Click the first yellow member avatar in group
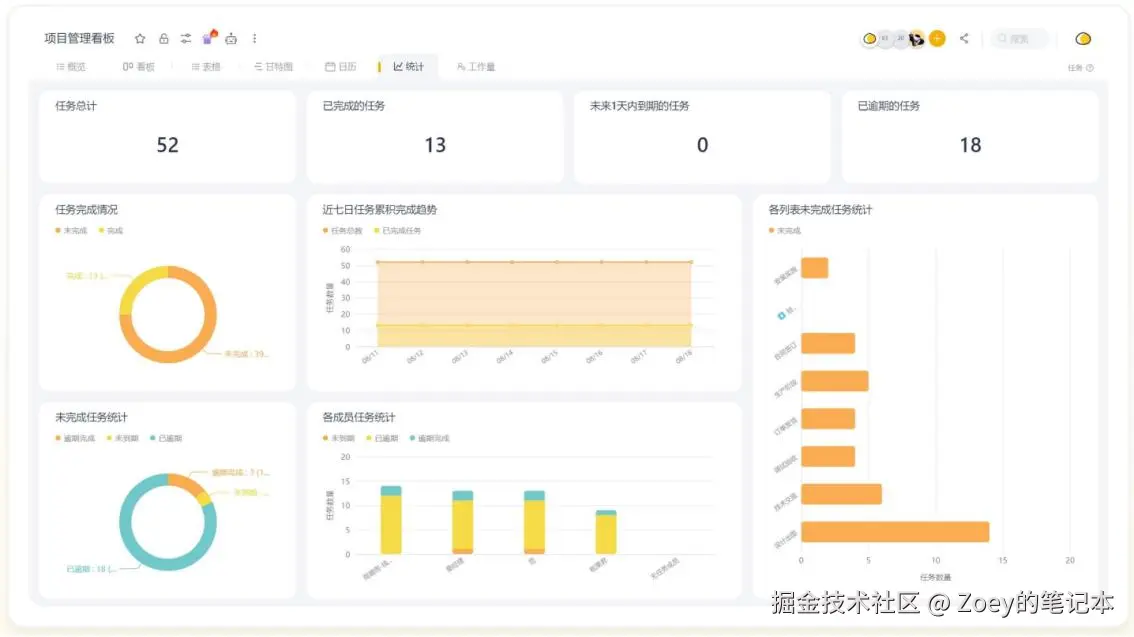Image resolution: width=1134 pixels, height=637 pixels. (869, 38)
